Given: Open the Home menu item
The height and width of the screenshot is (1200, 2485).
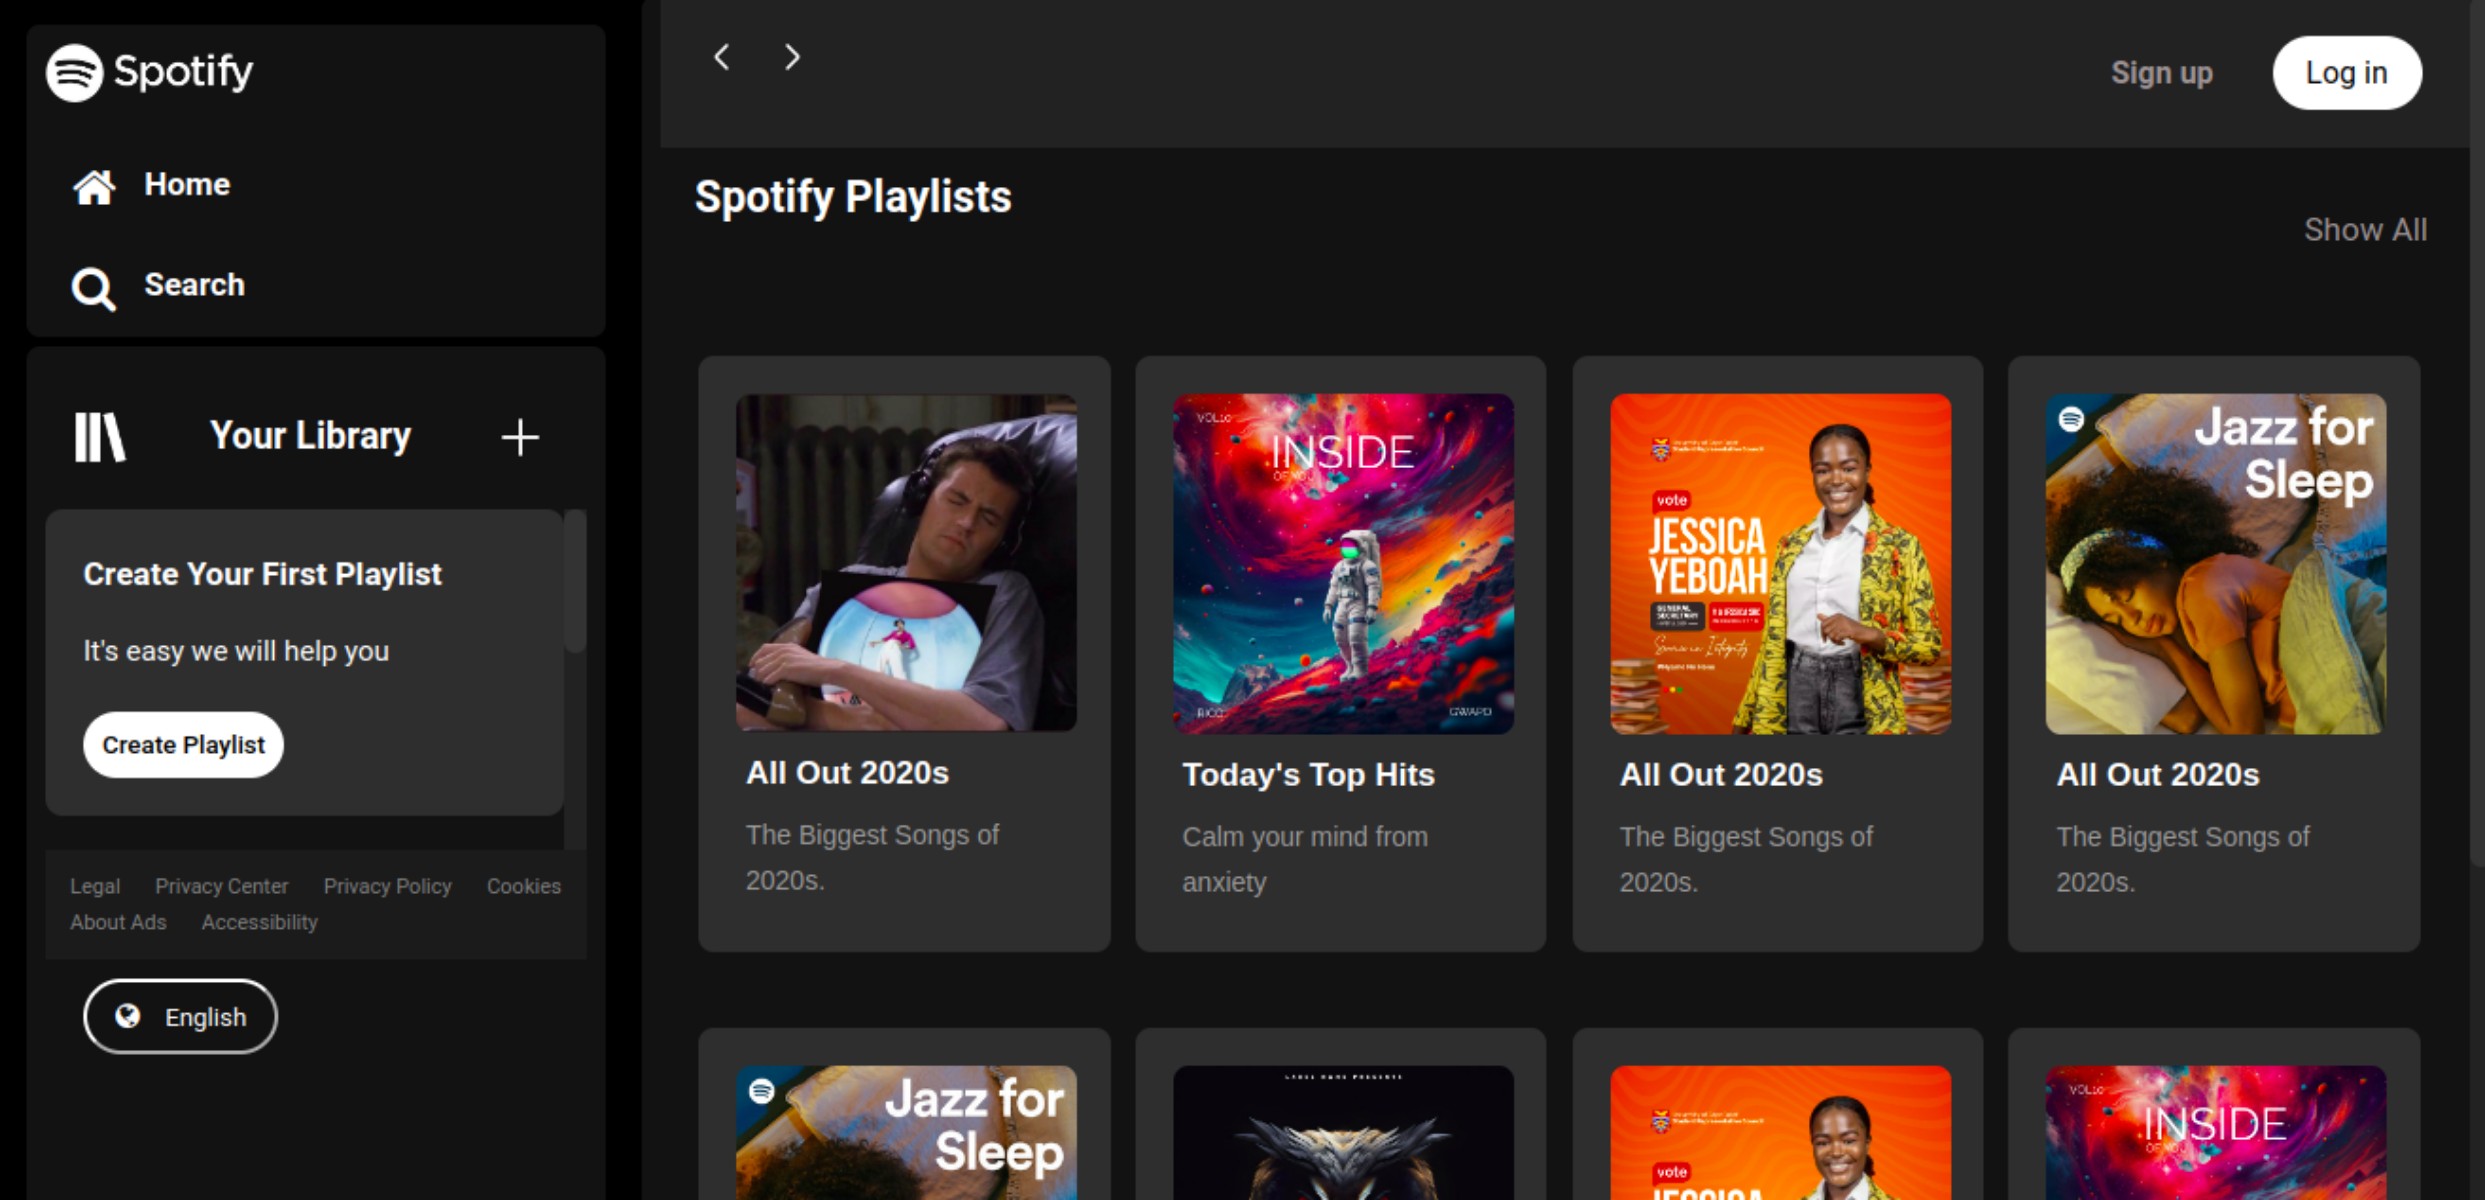Looking at the screenshot, I should 187,185.
